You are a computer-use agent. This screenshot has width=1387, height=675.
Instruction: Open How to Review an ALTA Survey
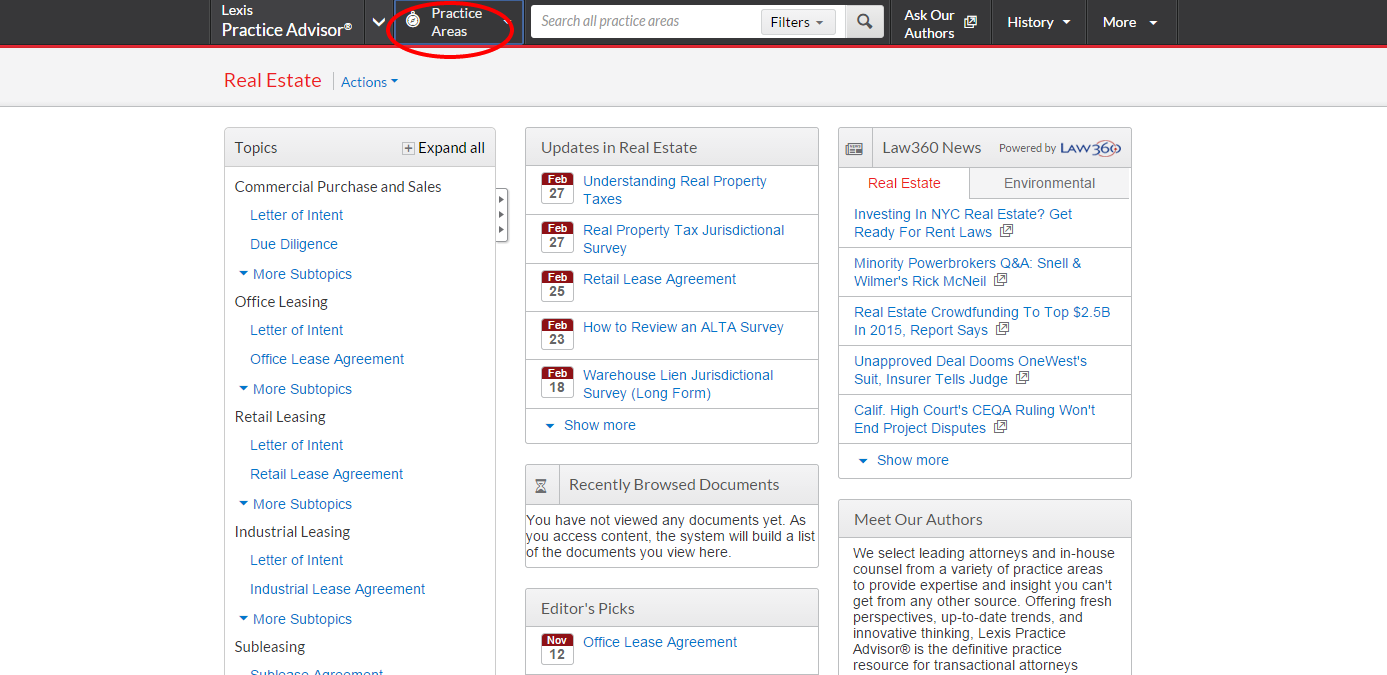(683, 327)
